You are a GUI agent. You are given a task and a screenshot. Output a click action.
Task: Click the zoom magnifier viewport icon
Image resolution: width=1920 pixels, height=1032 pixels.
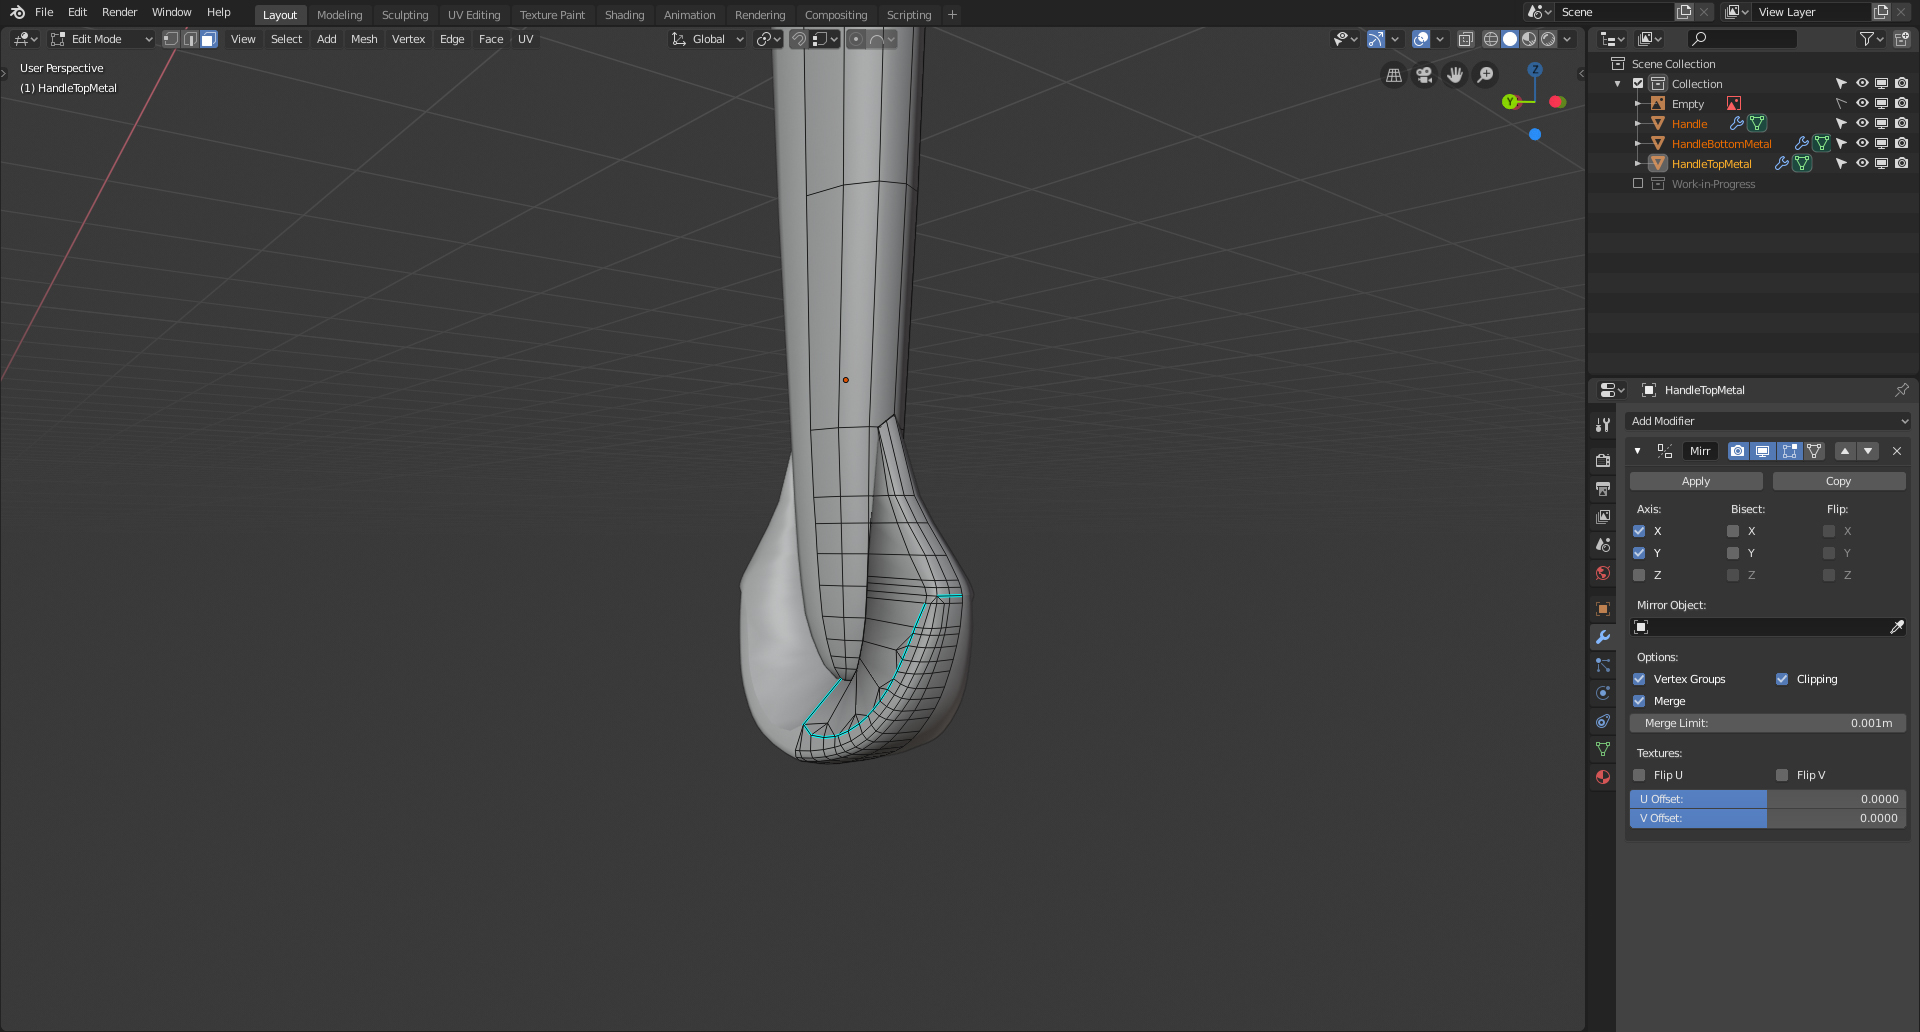[x=1486, y=75]
